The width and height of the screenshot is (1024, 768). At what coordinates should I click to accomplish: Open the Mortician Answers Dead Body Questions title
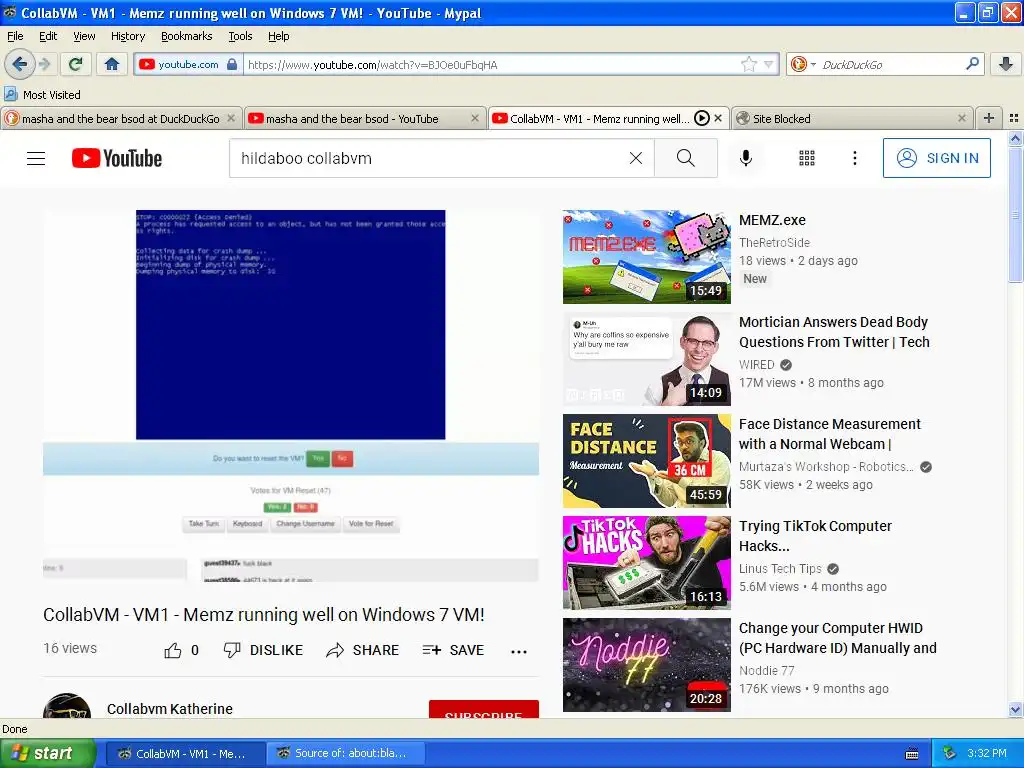834,332
